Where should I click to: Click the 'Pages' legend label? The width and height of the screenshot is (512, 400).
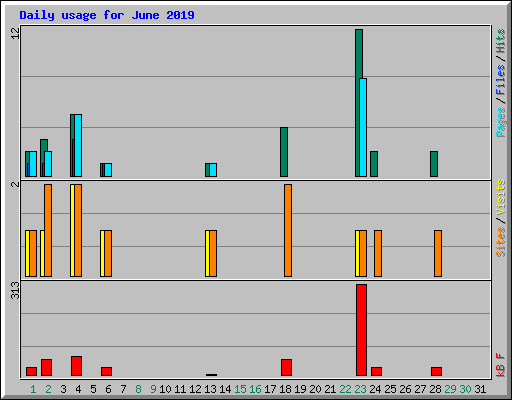click(x=501, y=122)
